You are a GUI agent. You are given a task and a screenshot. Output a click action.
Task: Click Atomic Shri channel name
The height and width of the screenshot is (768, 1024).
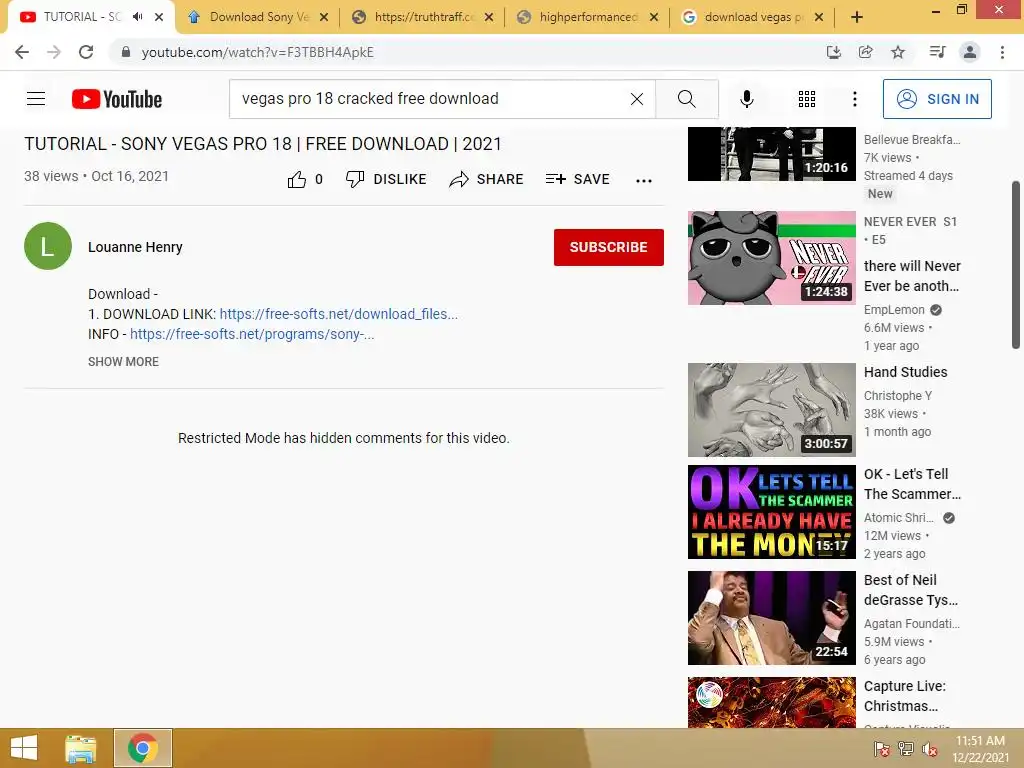pos(899,517)
